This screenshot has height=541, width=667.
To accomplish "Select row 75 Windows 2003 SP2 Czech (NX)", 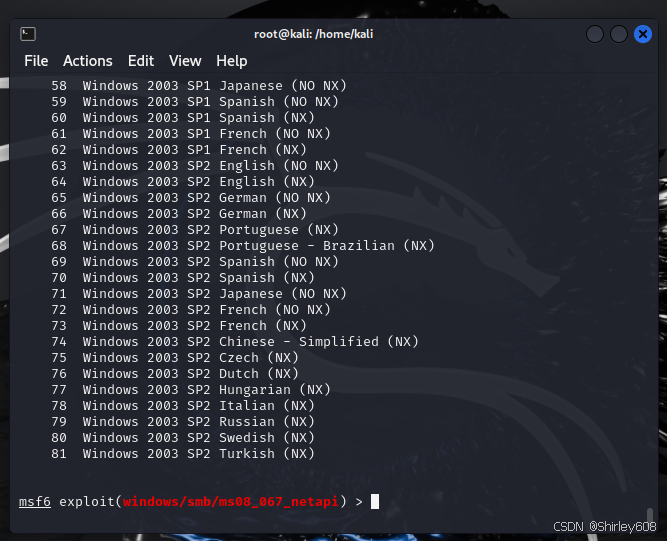I will [x=175, y=358].
